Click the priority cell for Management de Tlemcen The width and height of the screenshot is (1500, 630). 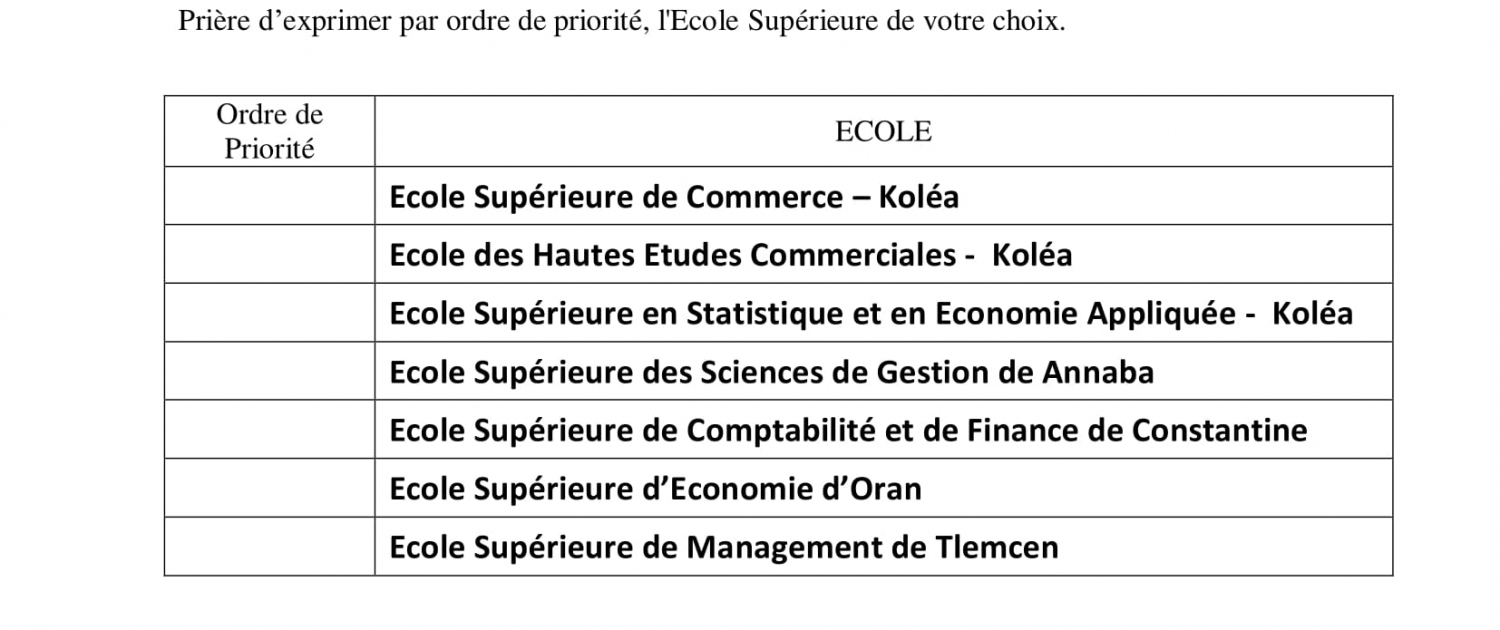(269, 547)
